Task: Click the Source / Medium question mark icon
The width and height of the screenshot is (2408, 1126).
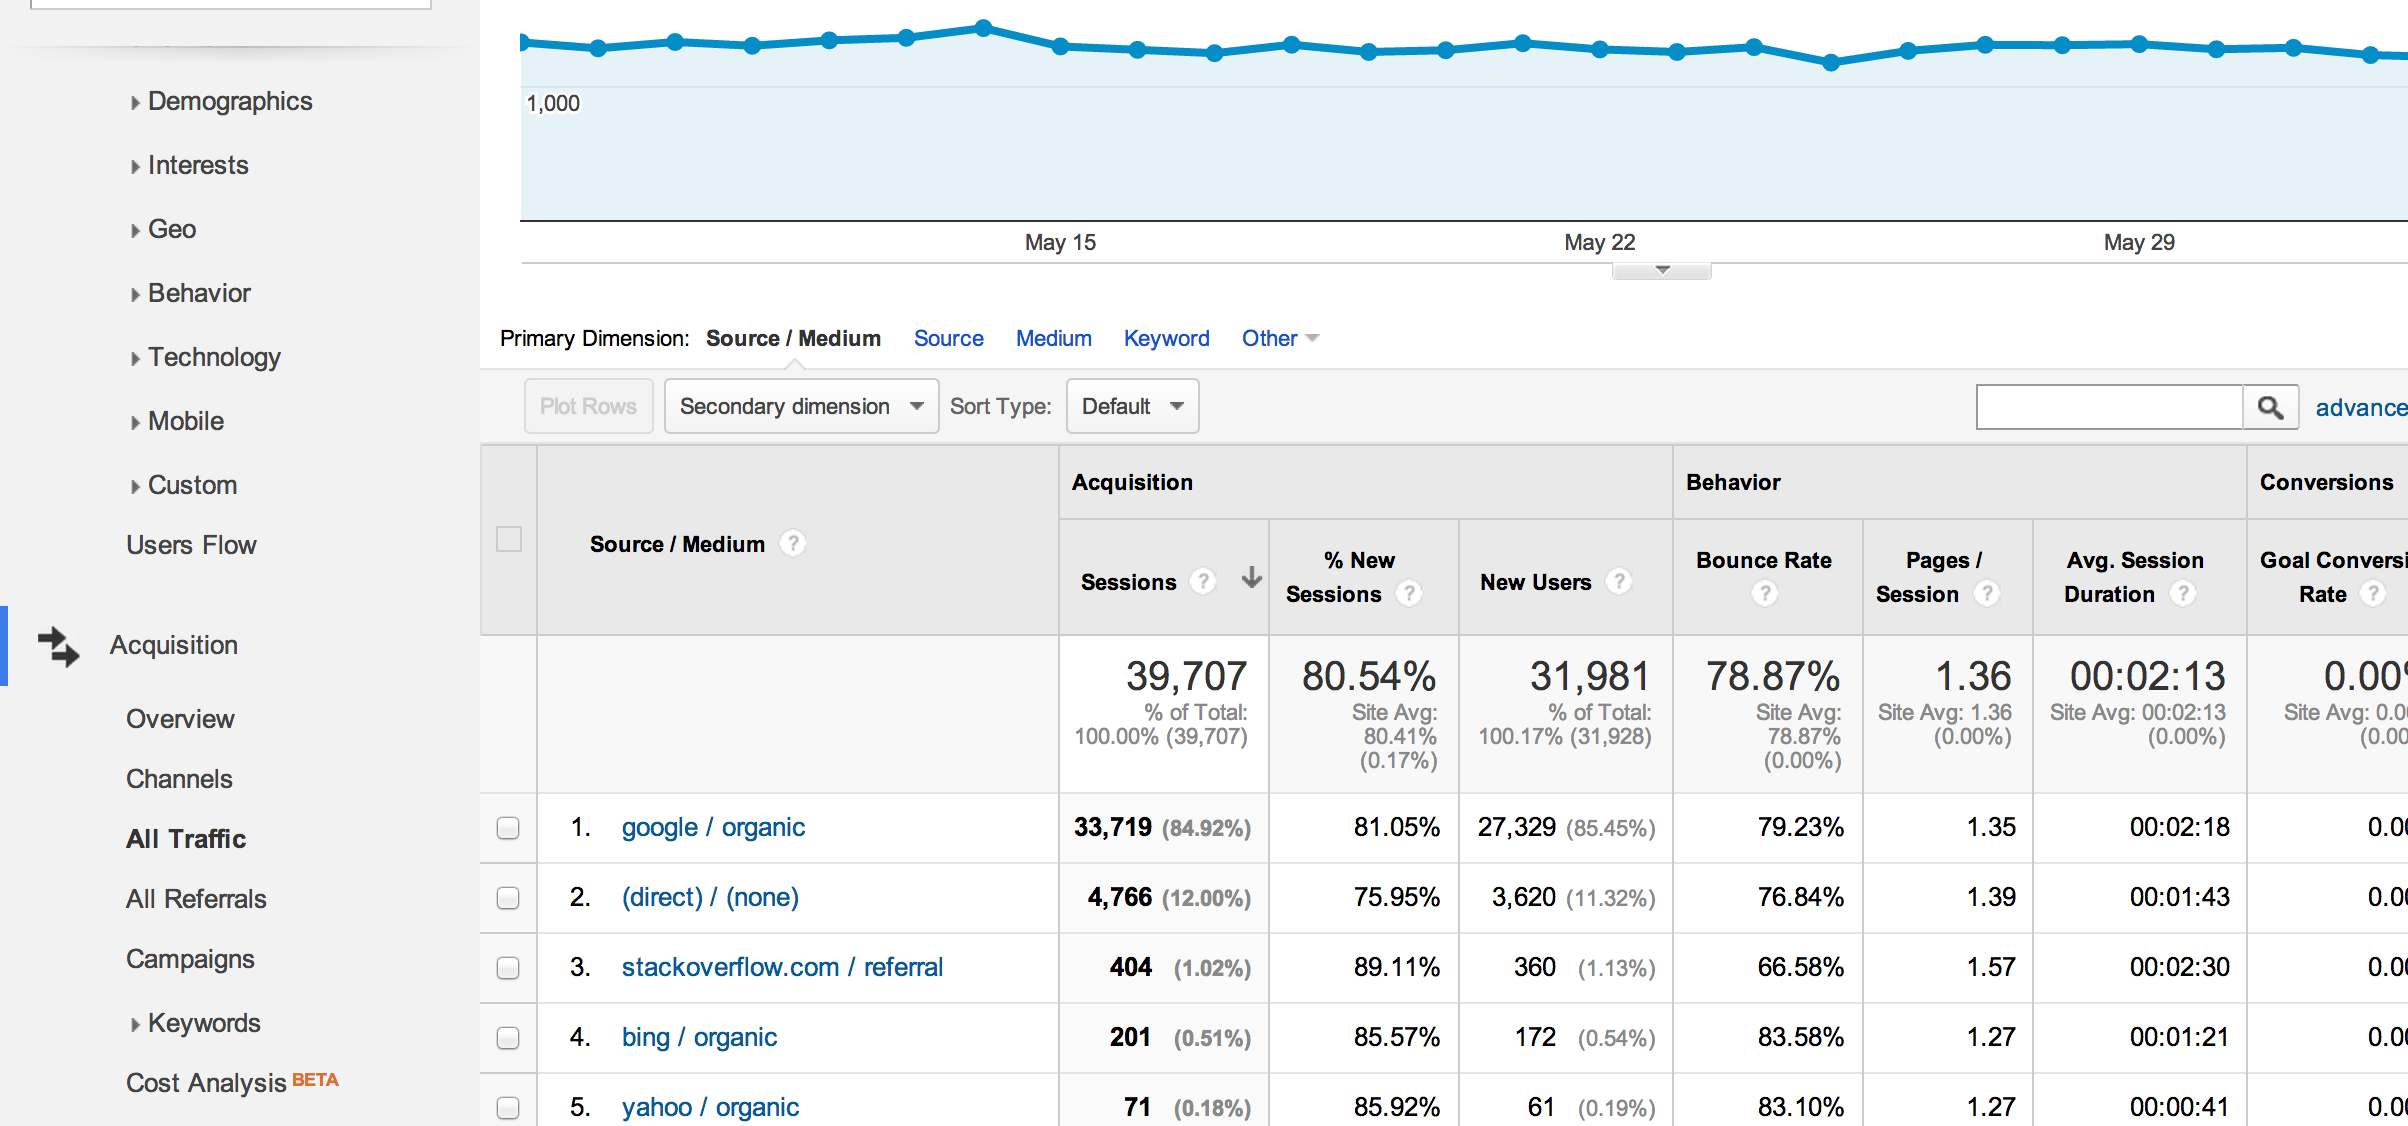Action: click(x=791, y=543)
